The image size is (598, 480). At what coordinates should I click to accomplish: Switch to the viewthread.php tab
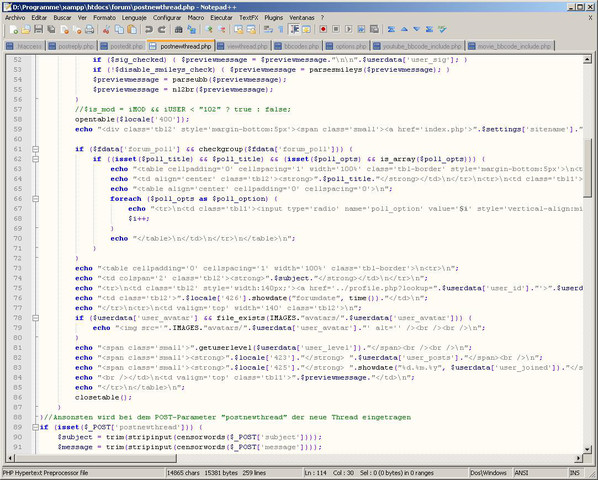(x=243, y=46)
